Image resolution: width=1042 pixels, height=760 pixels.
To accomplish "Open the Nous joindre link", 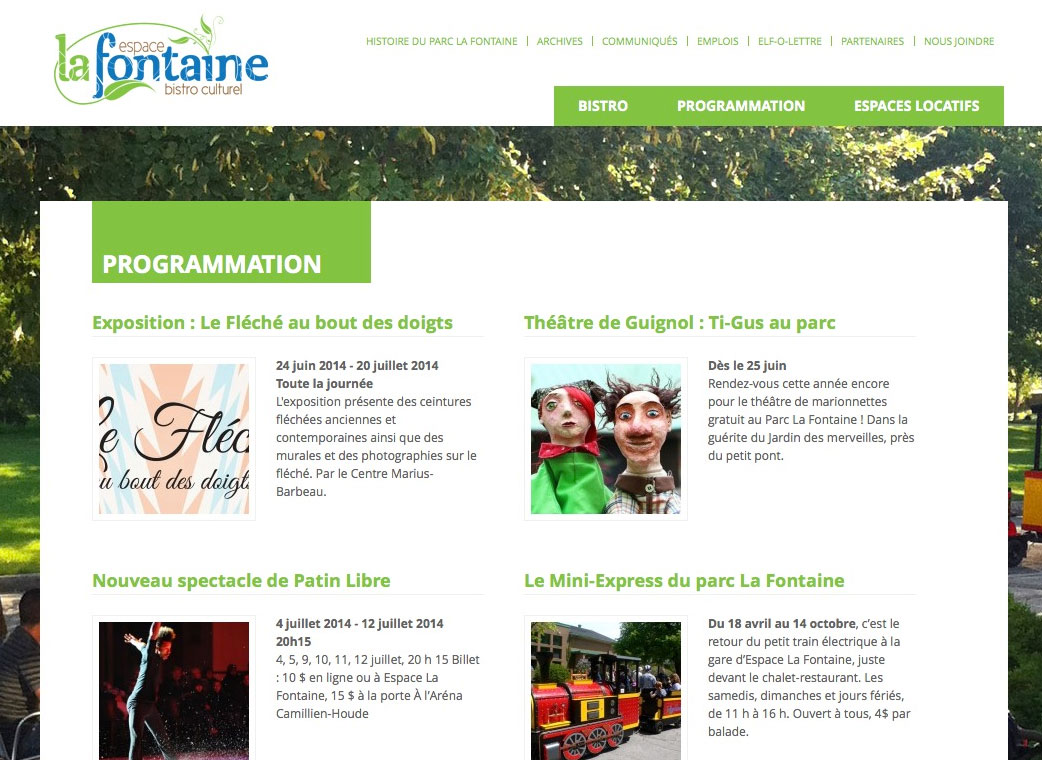I will point(959,41).
